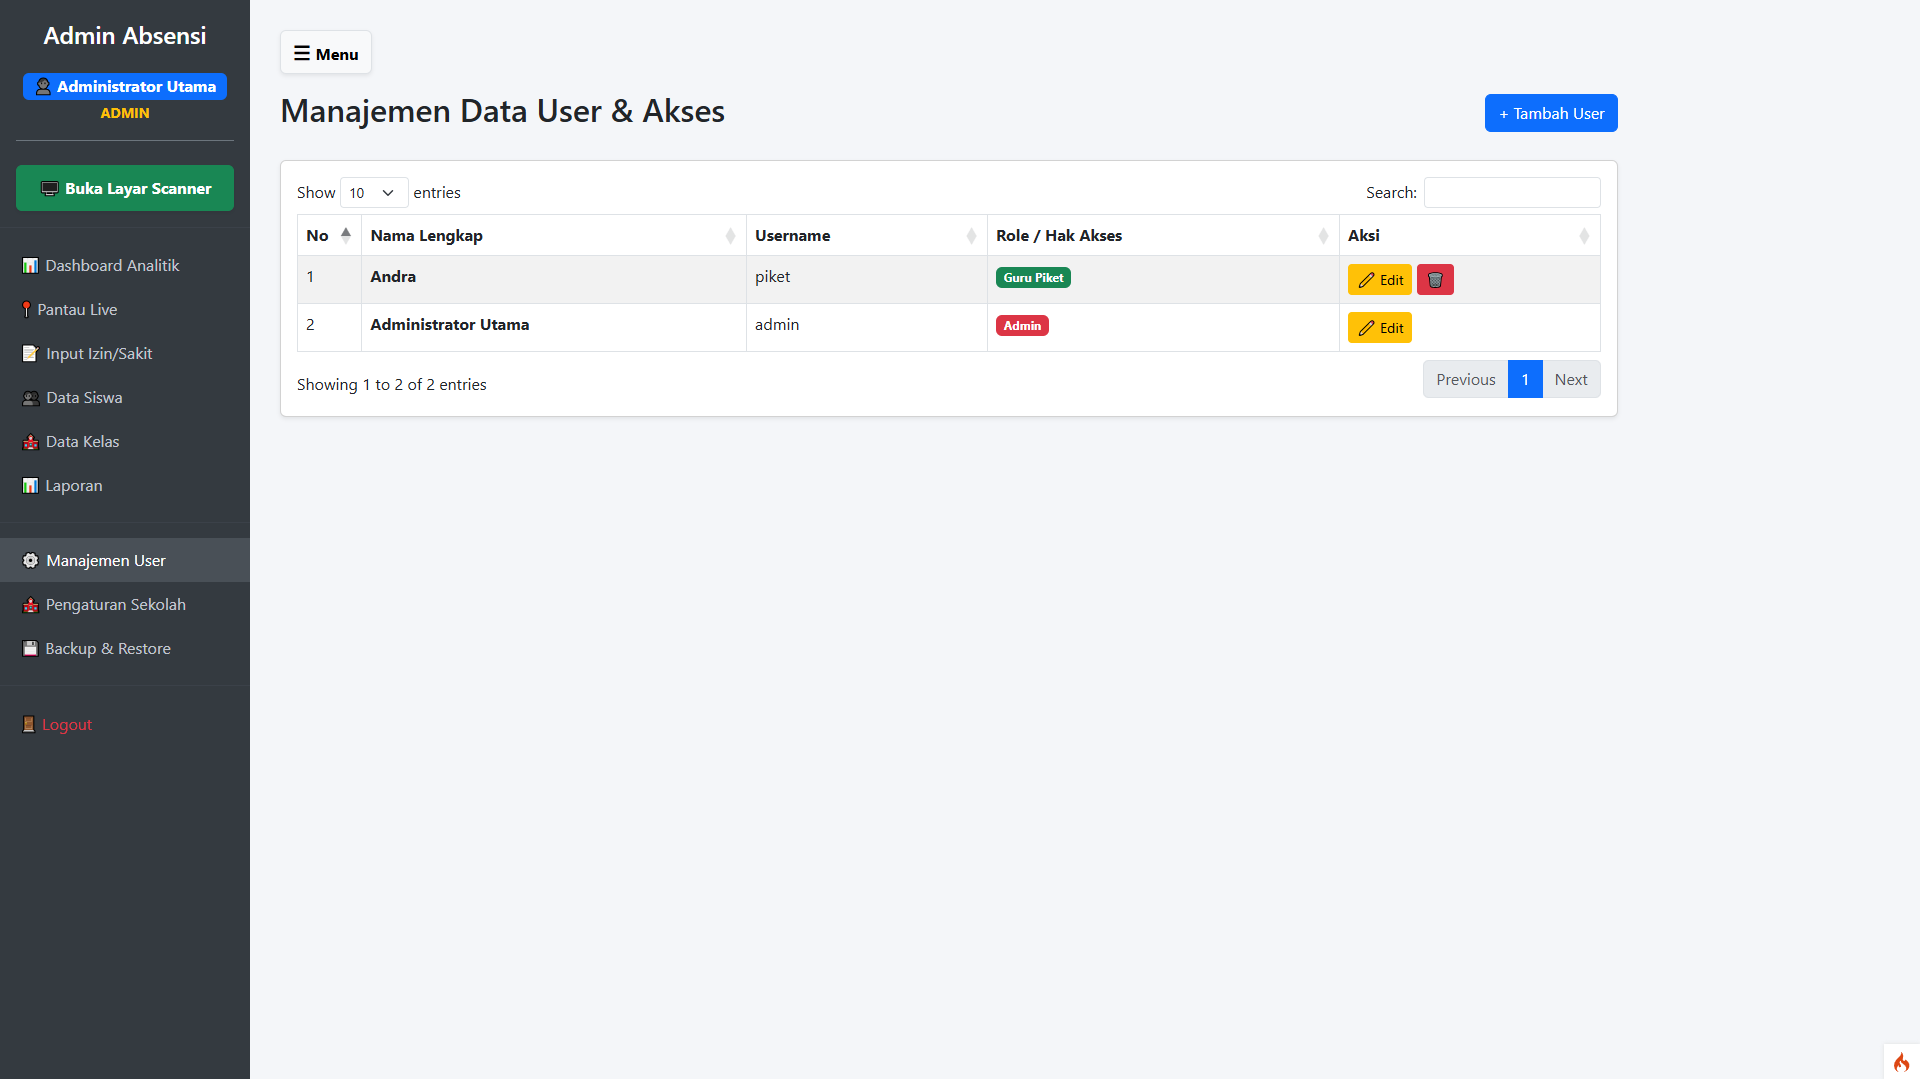Viewport: 1920px width, 1079px height.
Task: Open the Menu hamburger toggle
Action: (x=326, y=54)
